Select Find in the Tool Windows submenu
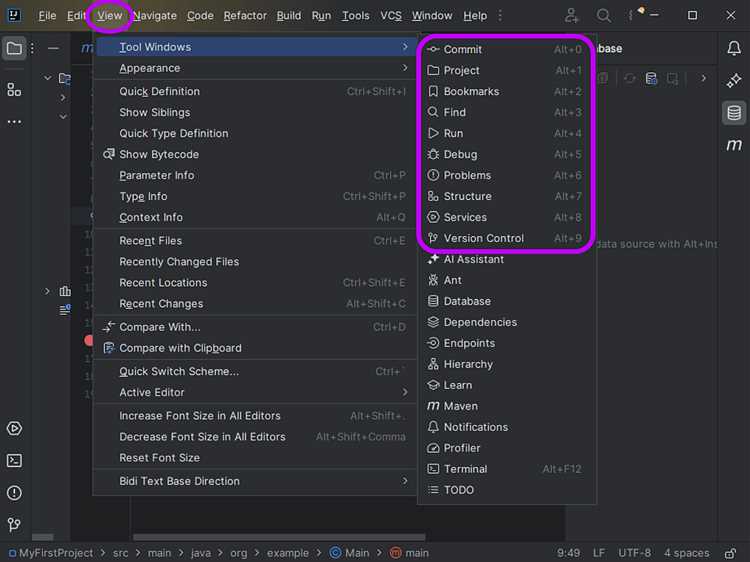 click(506, 112)
